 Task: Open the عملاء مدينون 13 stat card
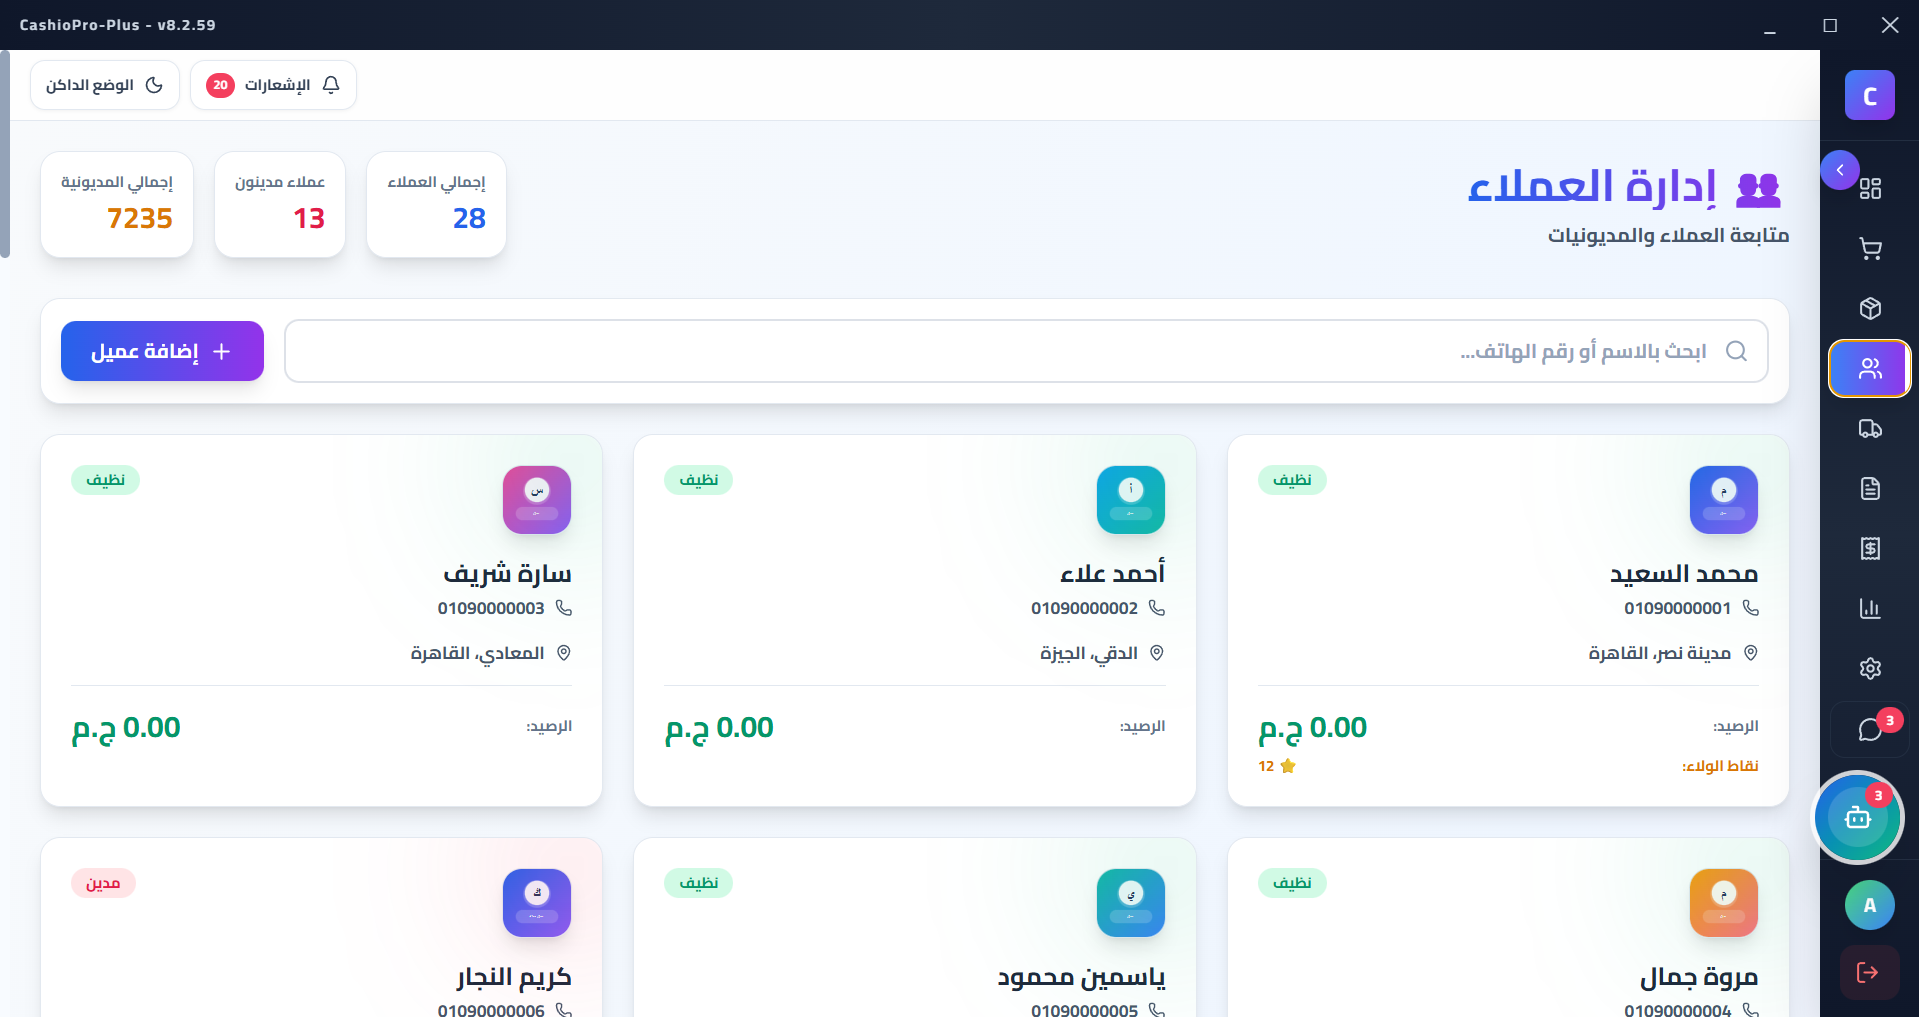(280, 204)
